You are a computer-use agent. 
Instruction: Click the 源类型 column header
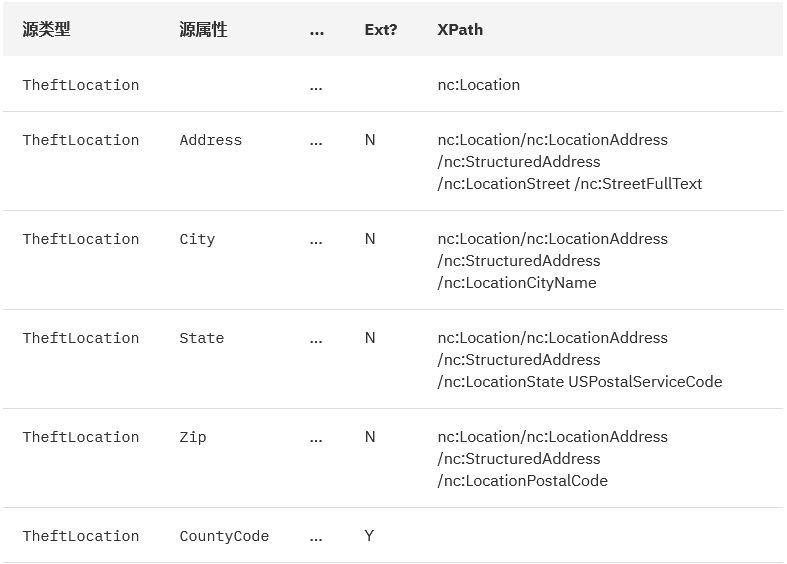[x=46, y=30]
